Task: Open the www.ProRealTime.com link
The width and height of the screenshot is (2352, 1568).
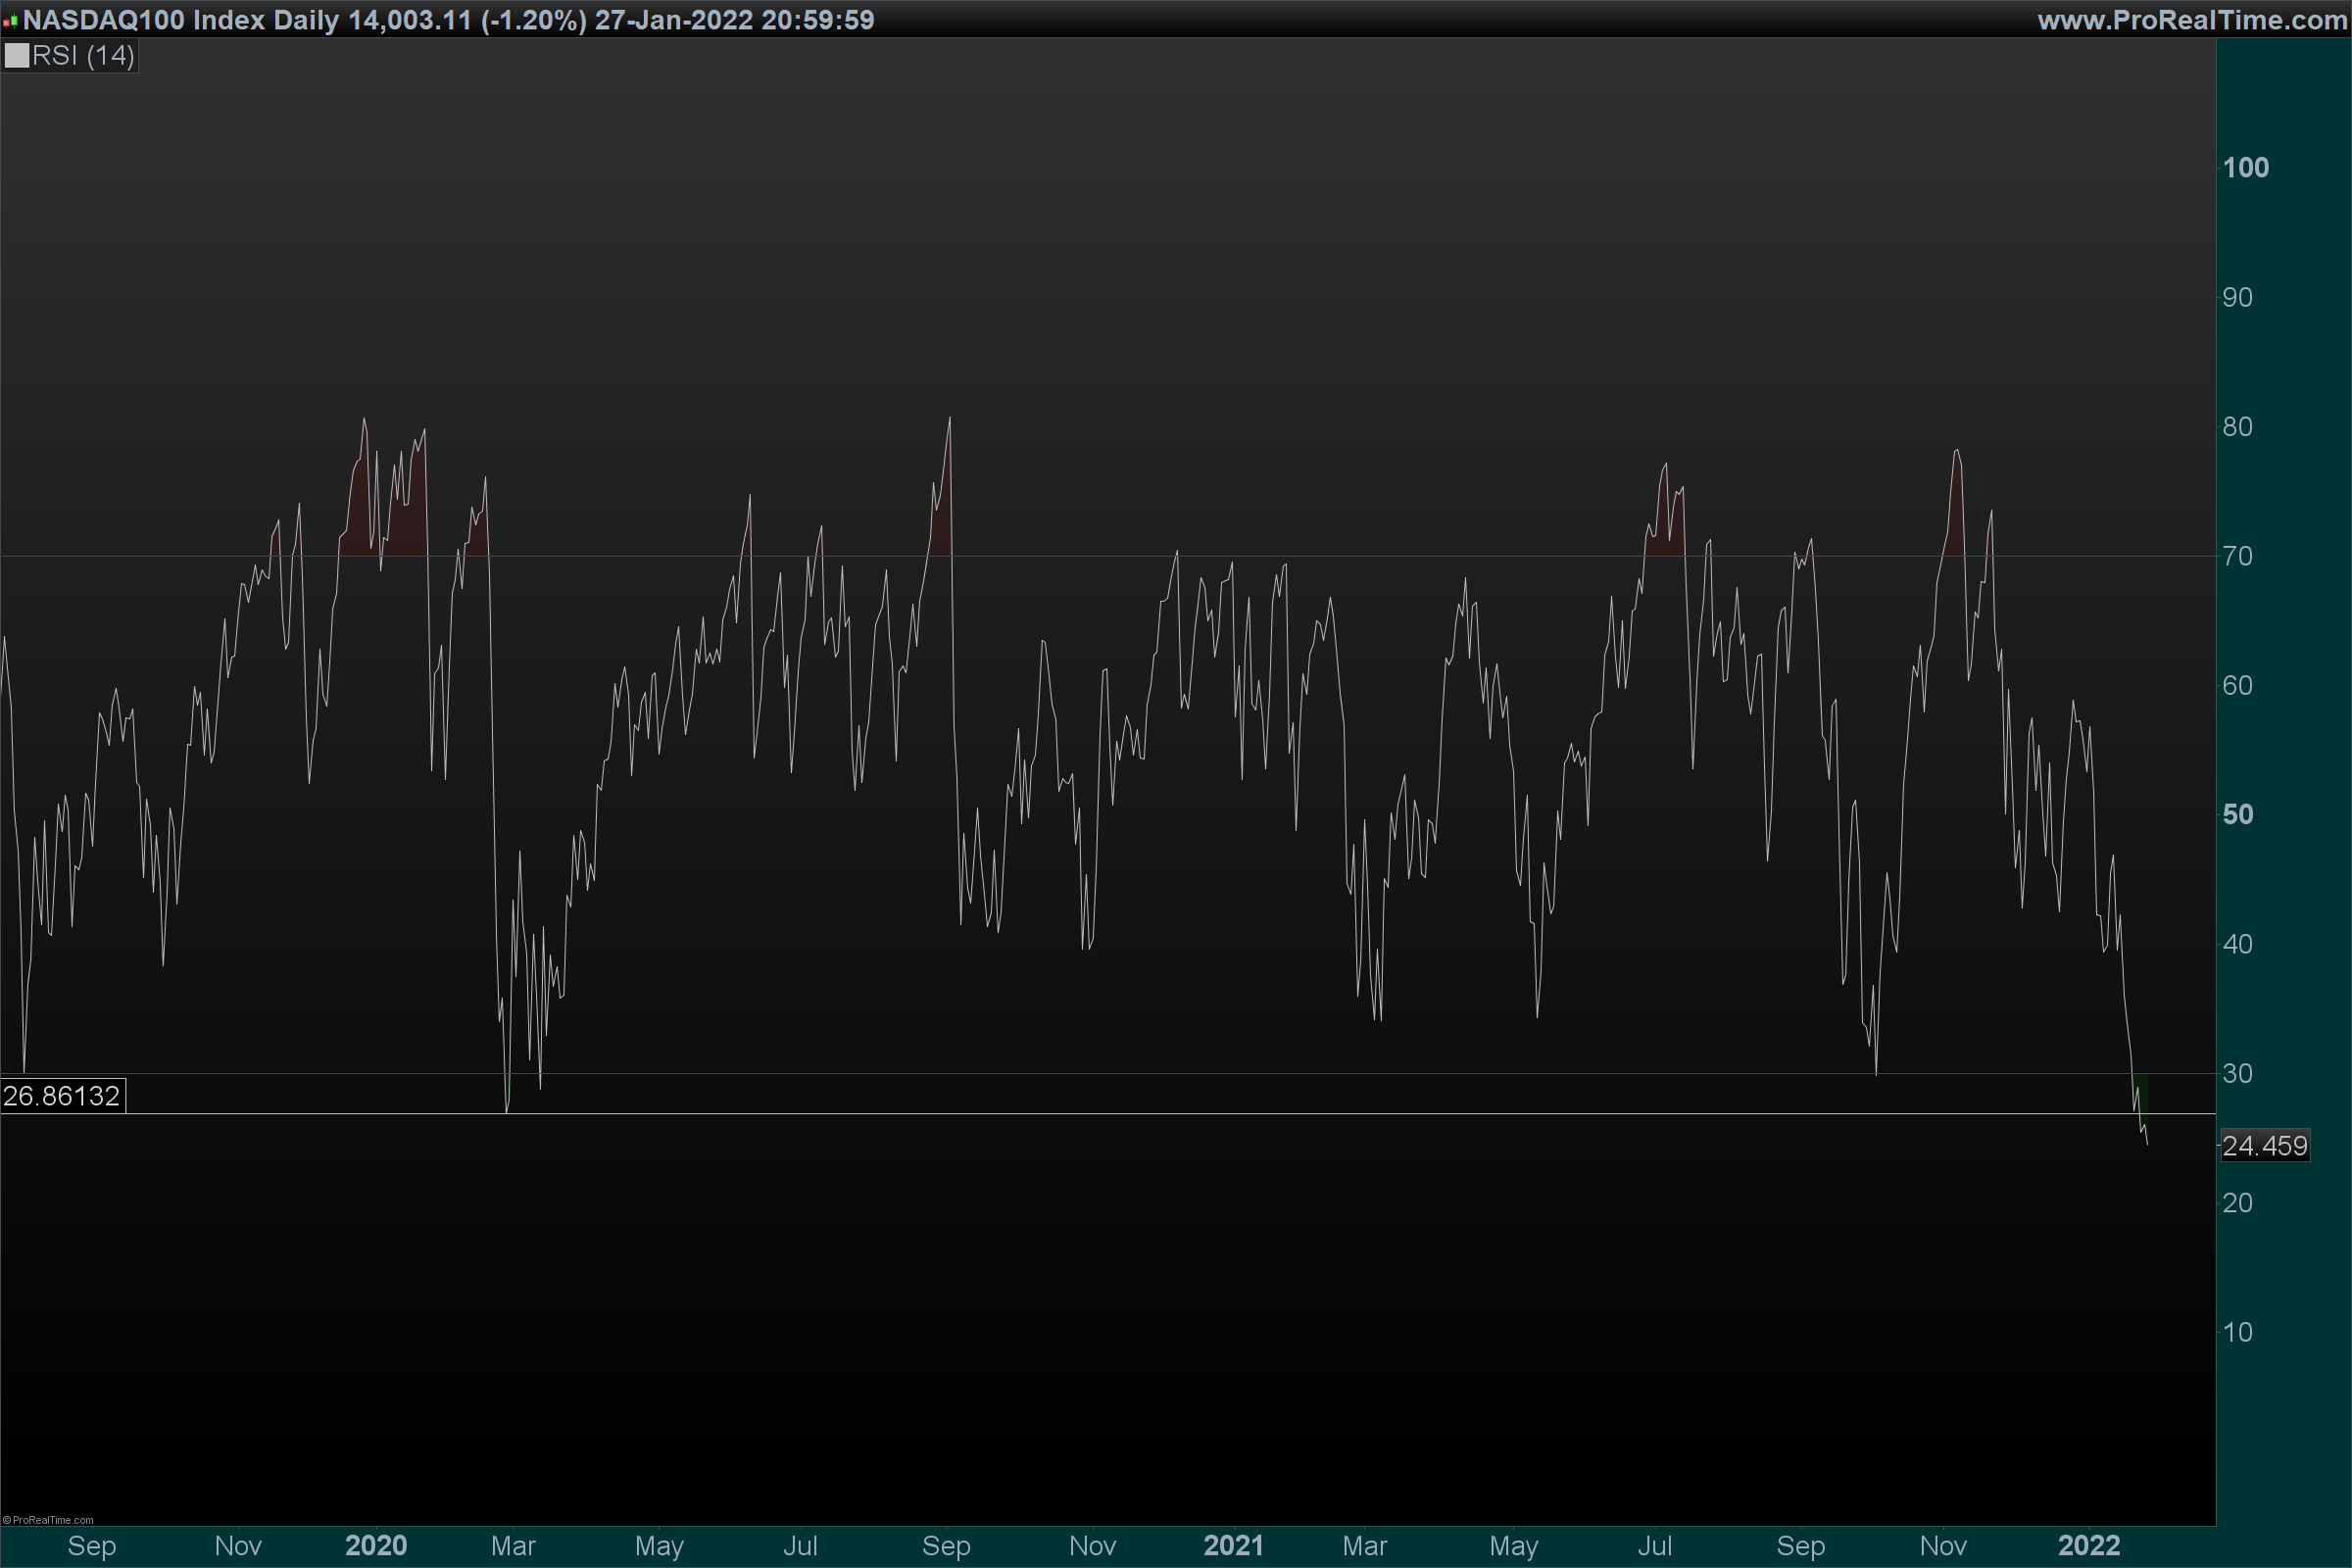Action: [2192, 20]
